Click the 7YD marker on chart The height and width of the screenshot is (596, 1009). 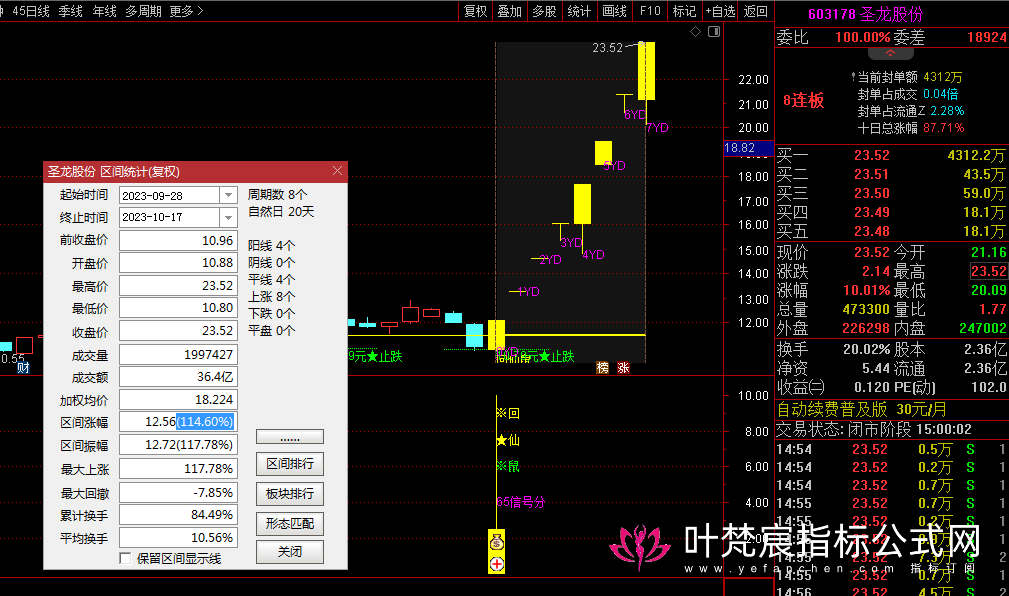(x=658, y=128)
